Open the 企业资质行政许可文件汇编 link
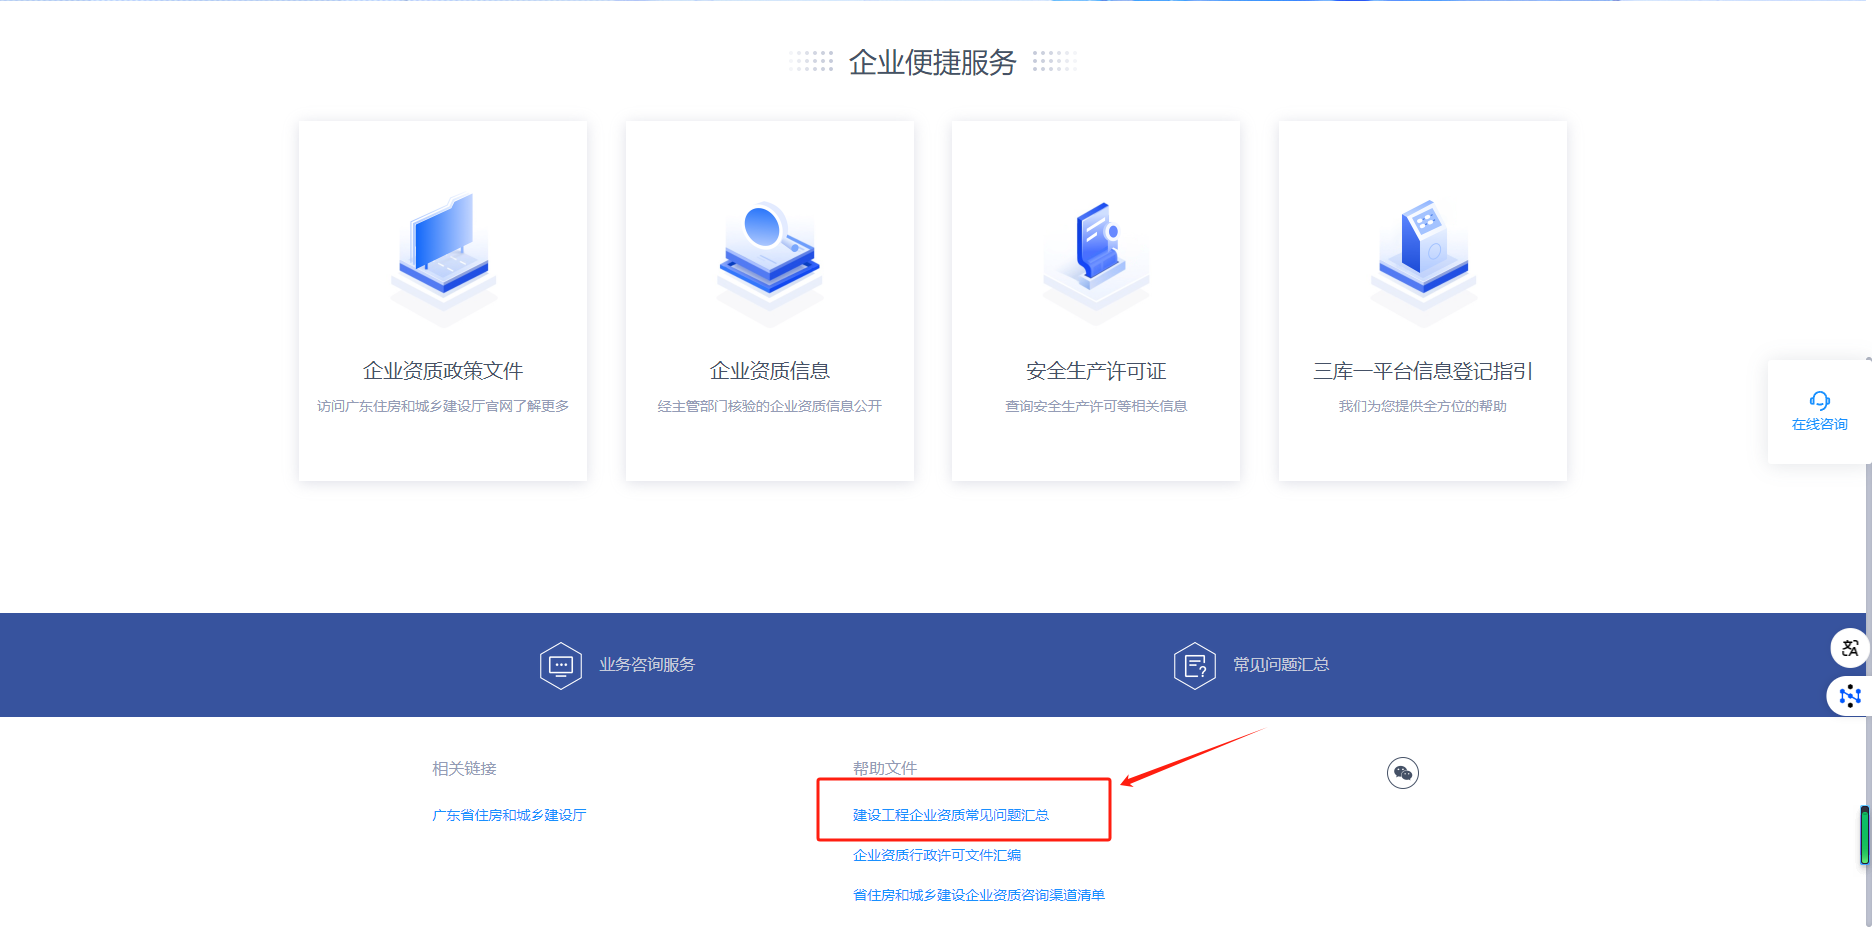Screen dimensions: 1872x927 [937, 856]
